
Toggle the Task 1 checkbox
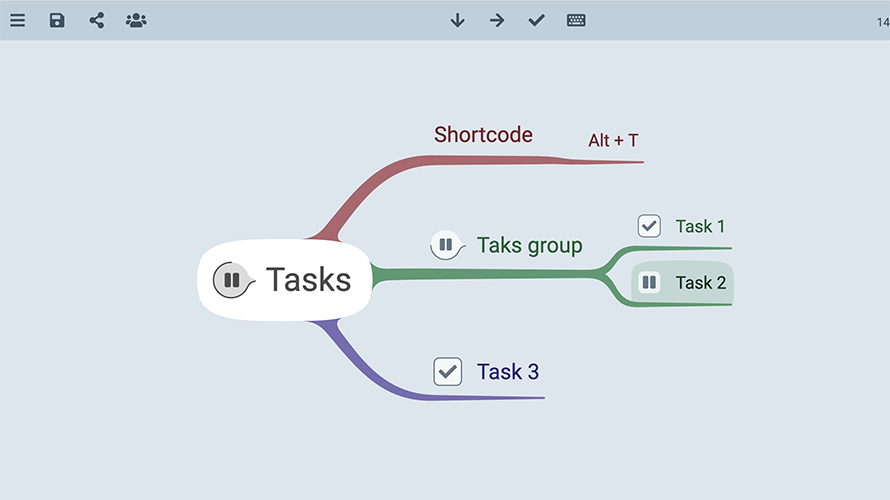coord(649,226)
